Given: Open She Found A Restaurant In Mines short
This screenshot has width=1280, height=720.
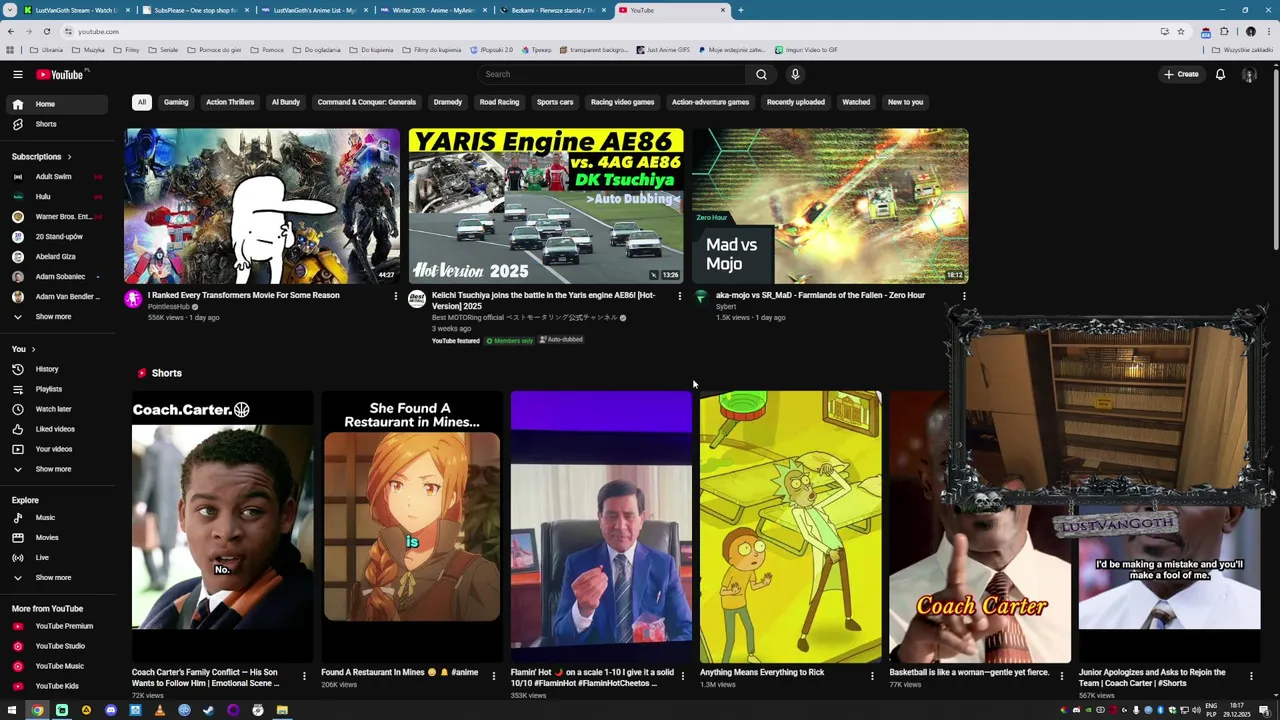Looking at the screenshot, I should tap(411, 526).
